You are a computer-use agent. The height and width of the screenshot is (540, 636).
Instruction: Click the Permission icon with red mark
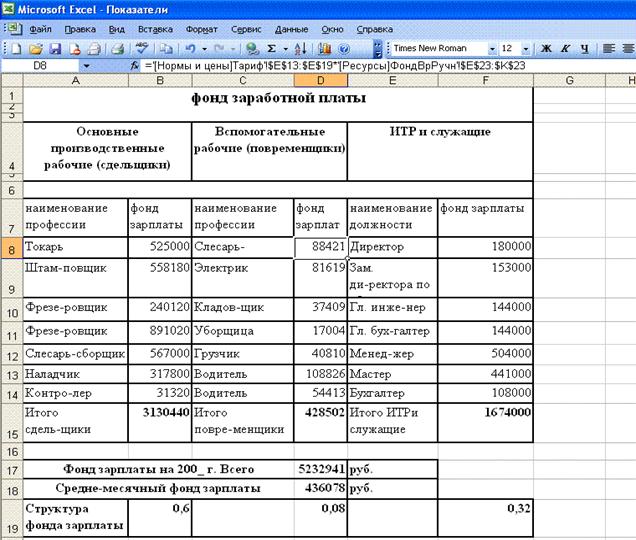[x=75, y=49]
